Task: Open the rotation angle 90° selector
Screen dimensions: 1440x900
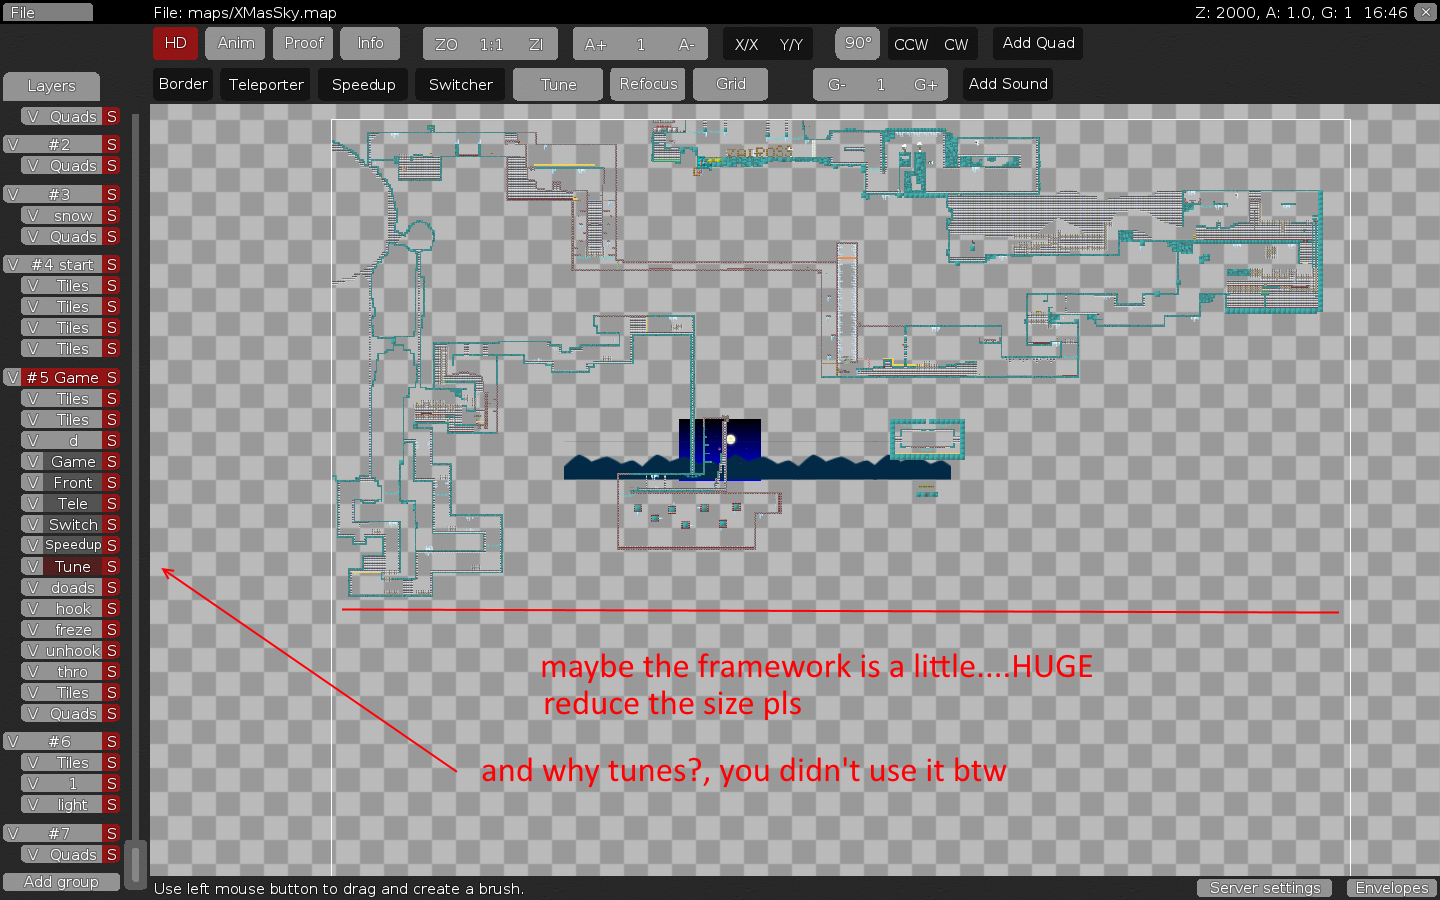Action: tap(857, 43)
